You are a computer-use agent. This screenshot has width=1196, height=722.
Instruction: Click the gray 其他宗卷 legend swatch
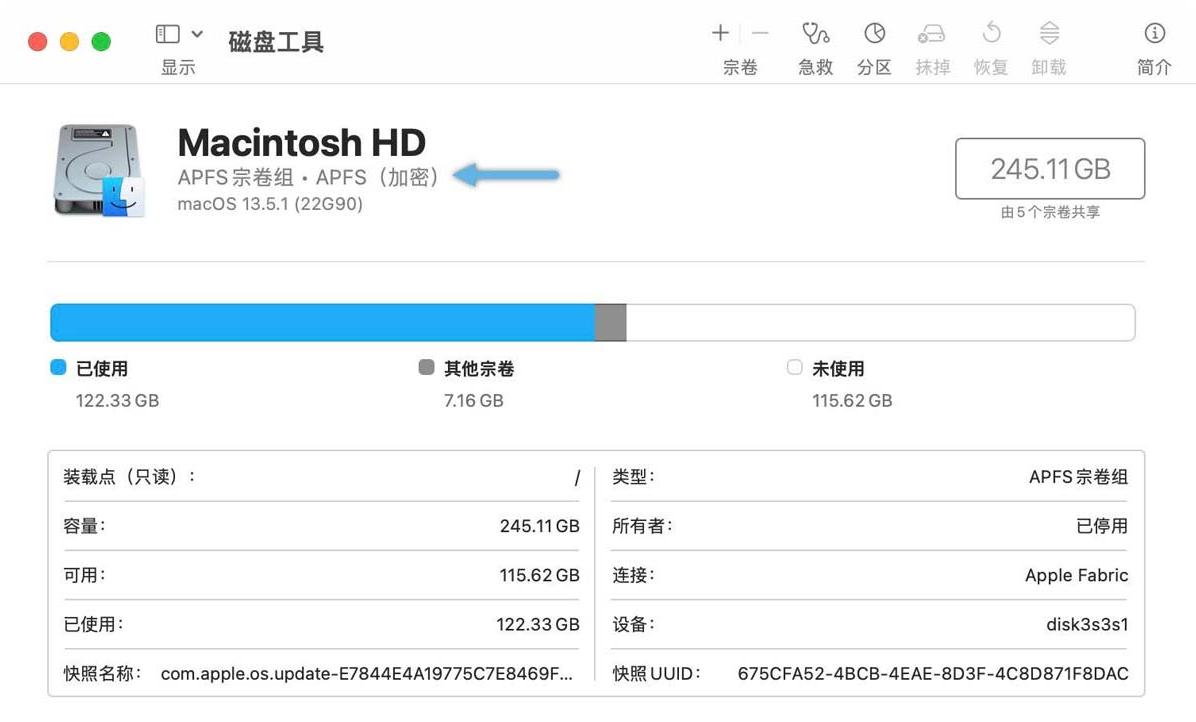[x=427, y=368]
